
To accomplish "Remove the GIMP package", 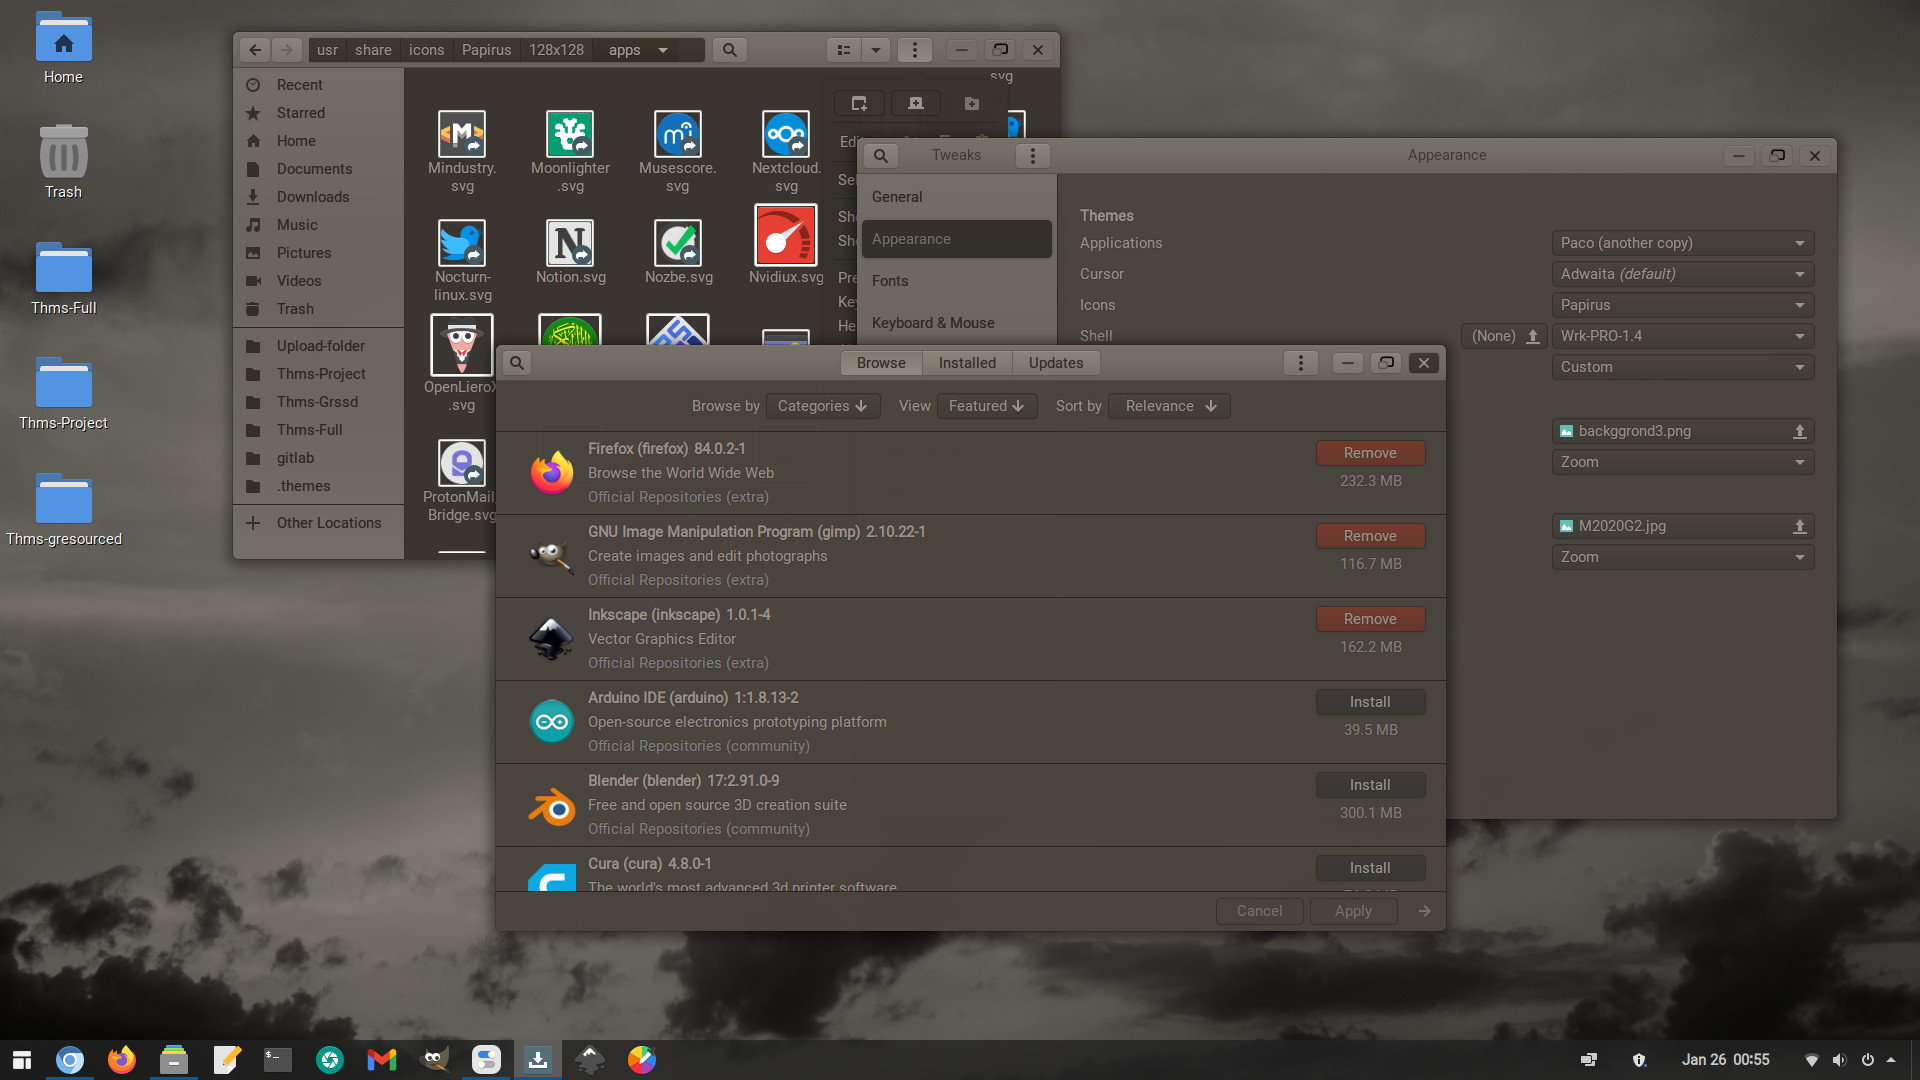I will (1370, 536).
